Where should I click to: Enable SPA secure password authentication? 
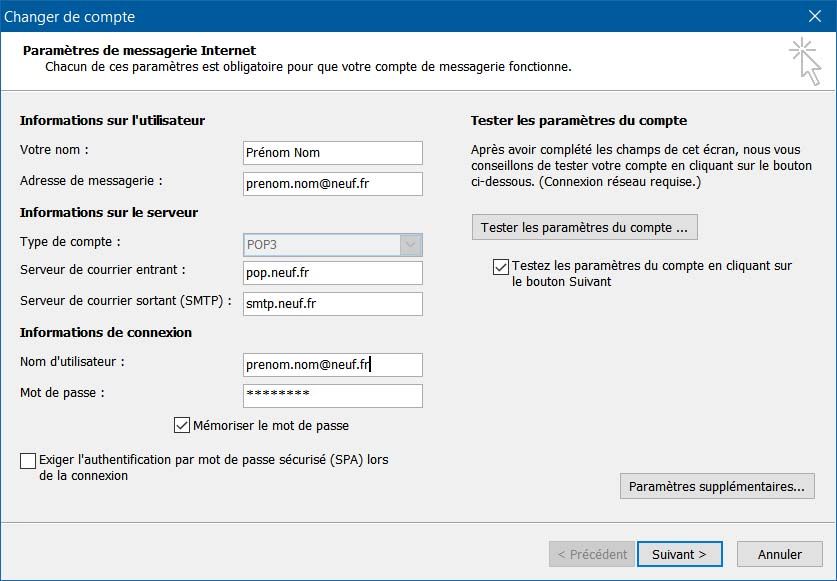26,460
